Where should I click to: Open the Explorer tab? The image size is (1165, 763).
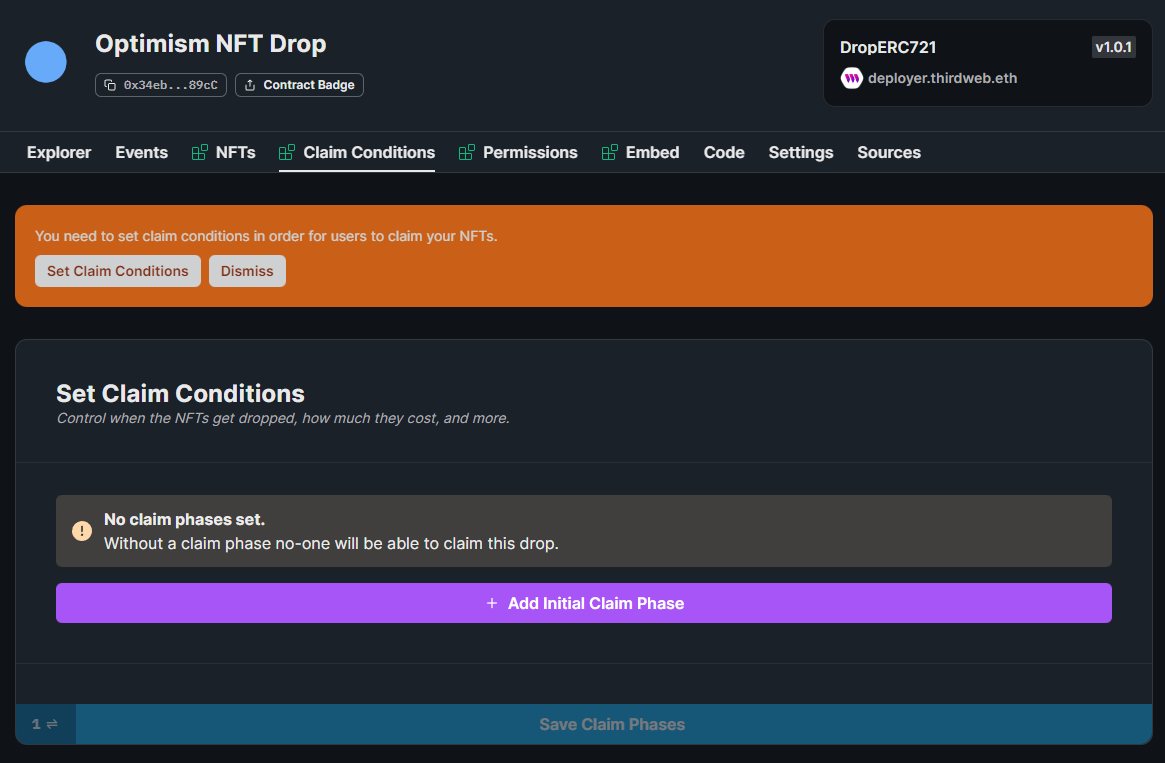59,152
